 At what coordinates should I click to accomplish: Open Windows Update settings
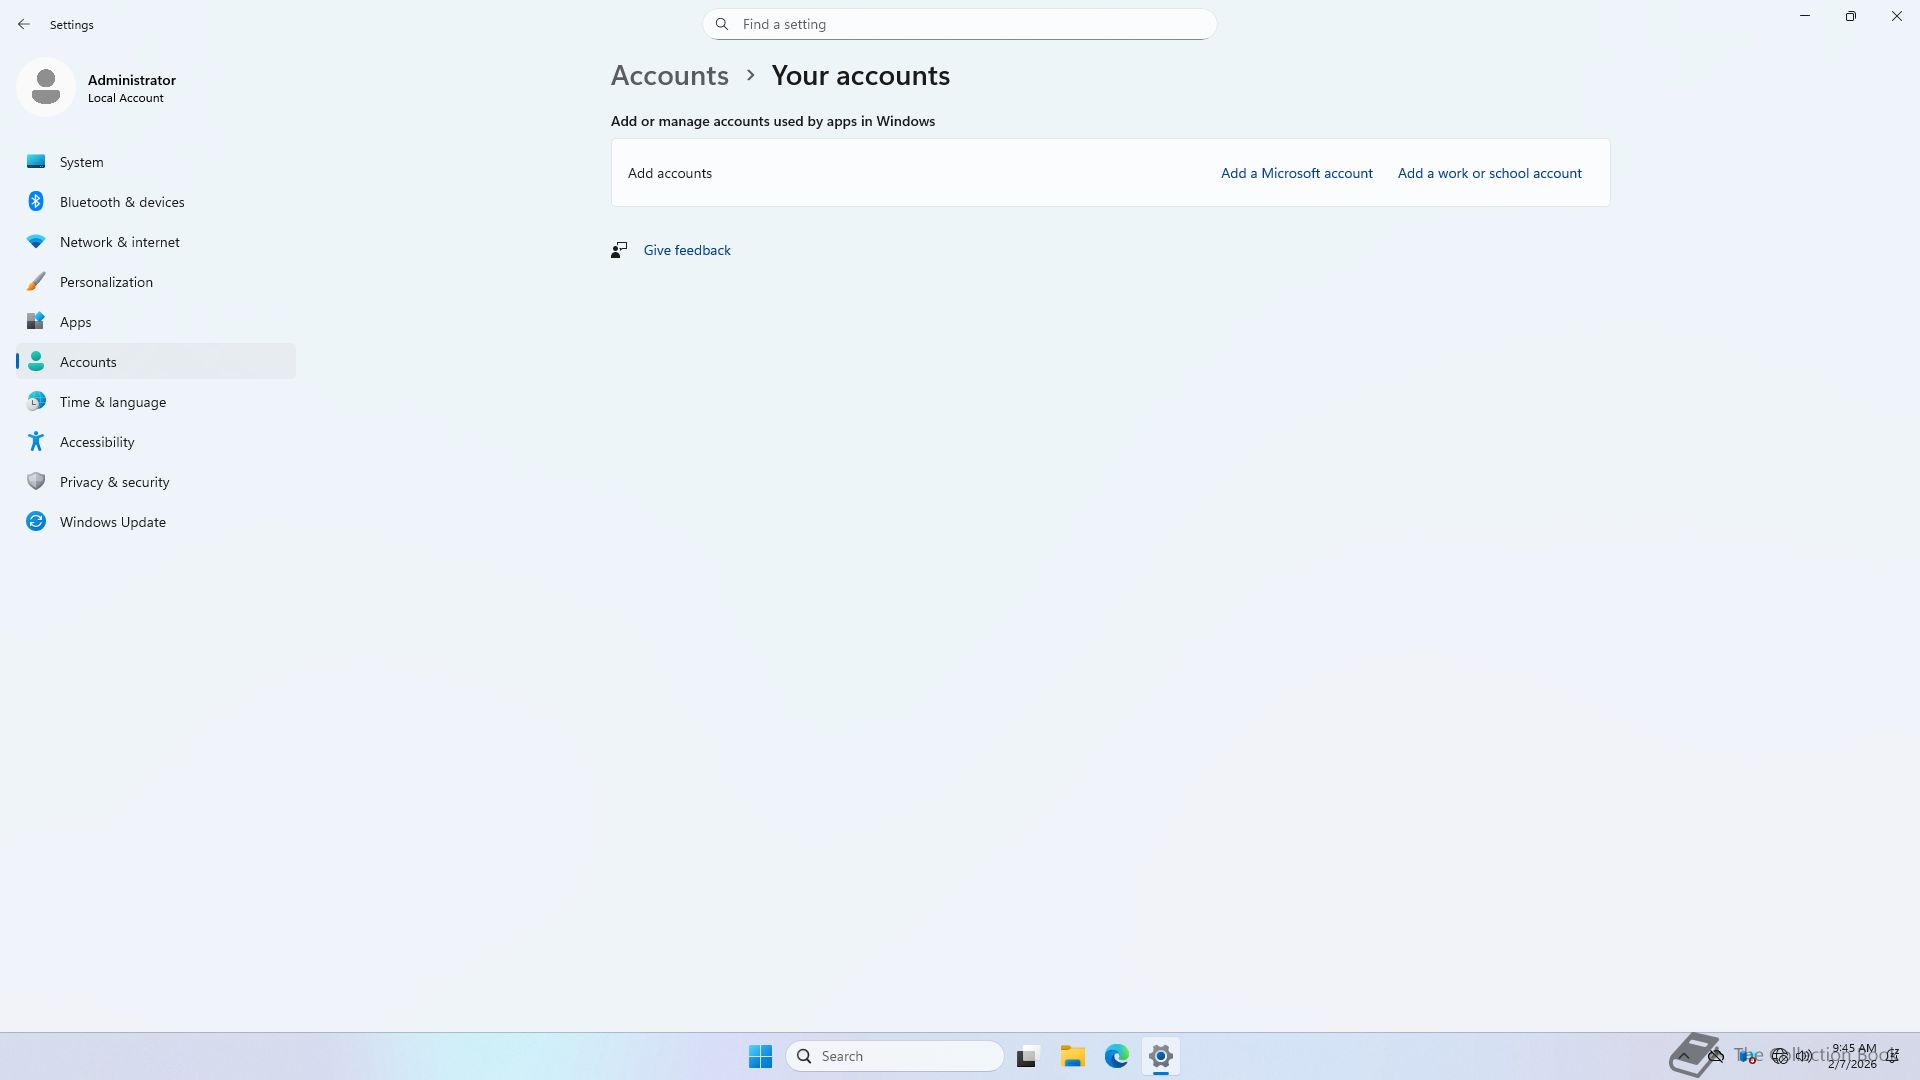[112, 522]
